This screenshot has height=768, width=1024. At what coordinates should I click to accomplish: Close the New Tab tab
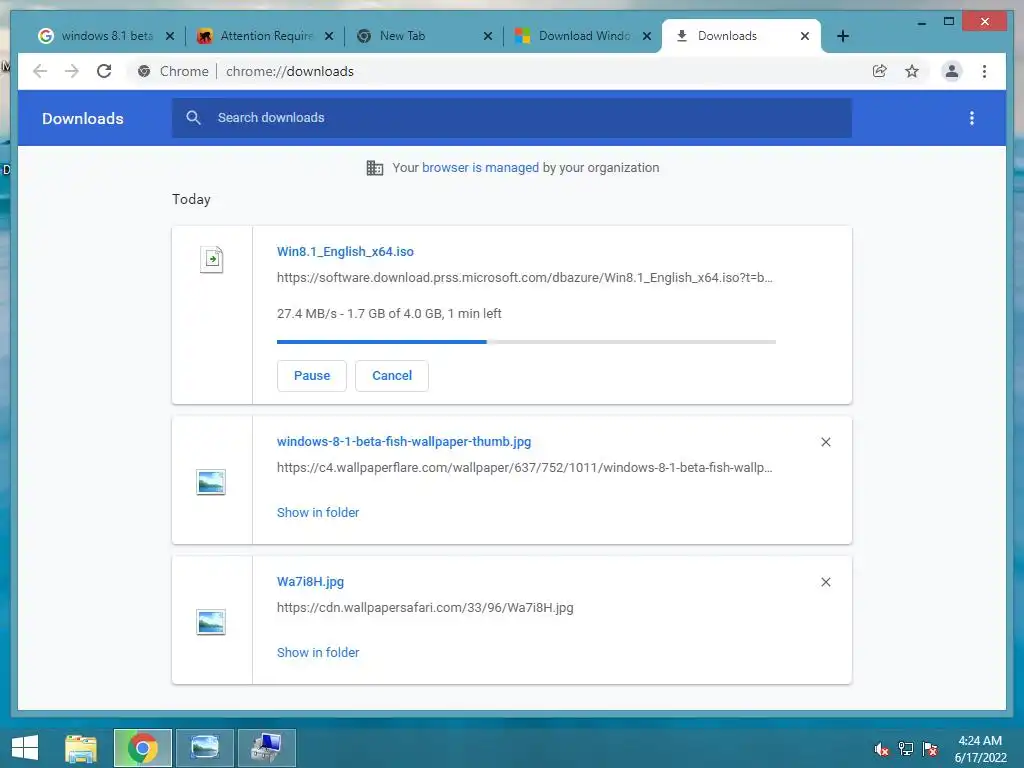(488, 36)
